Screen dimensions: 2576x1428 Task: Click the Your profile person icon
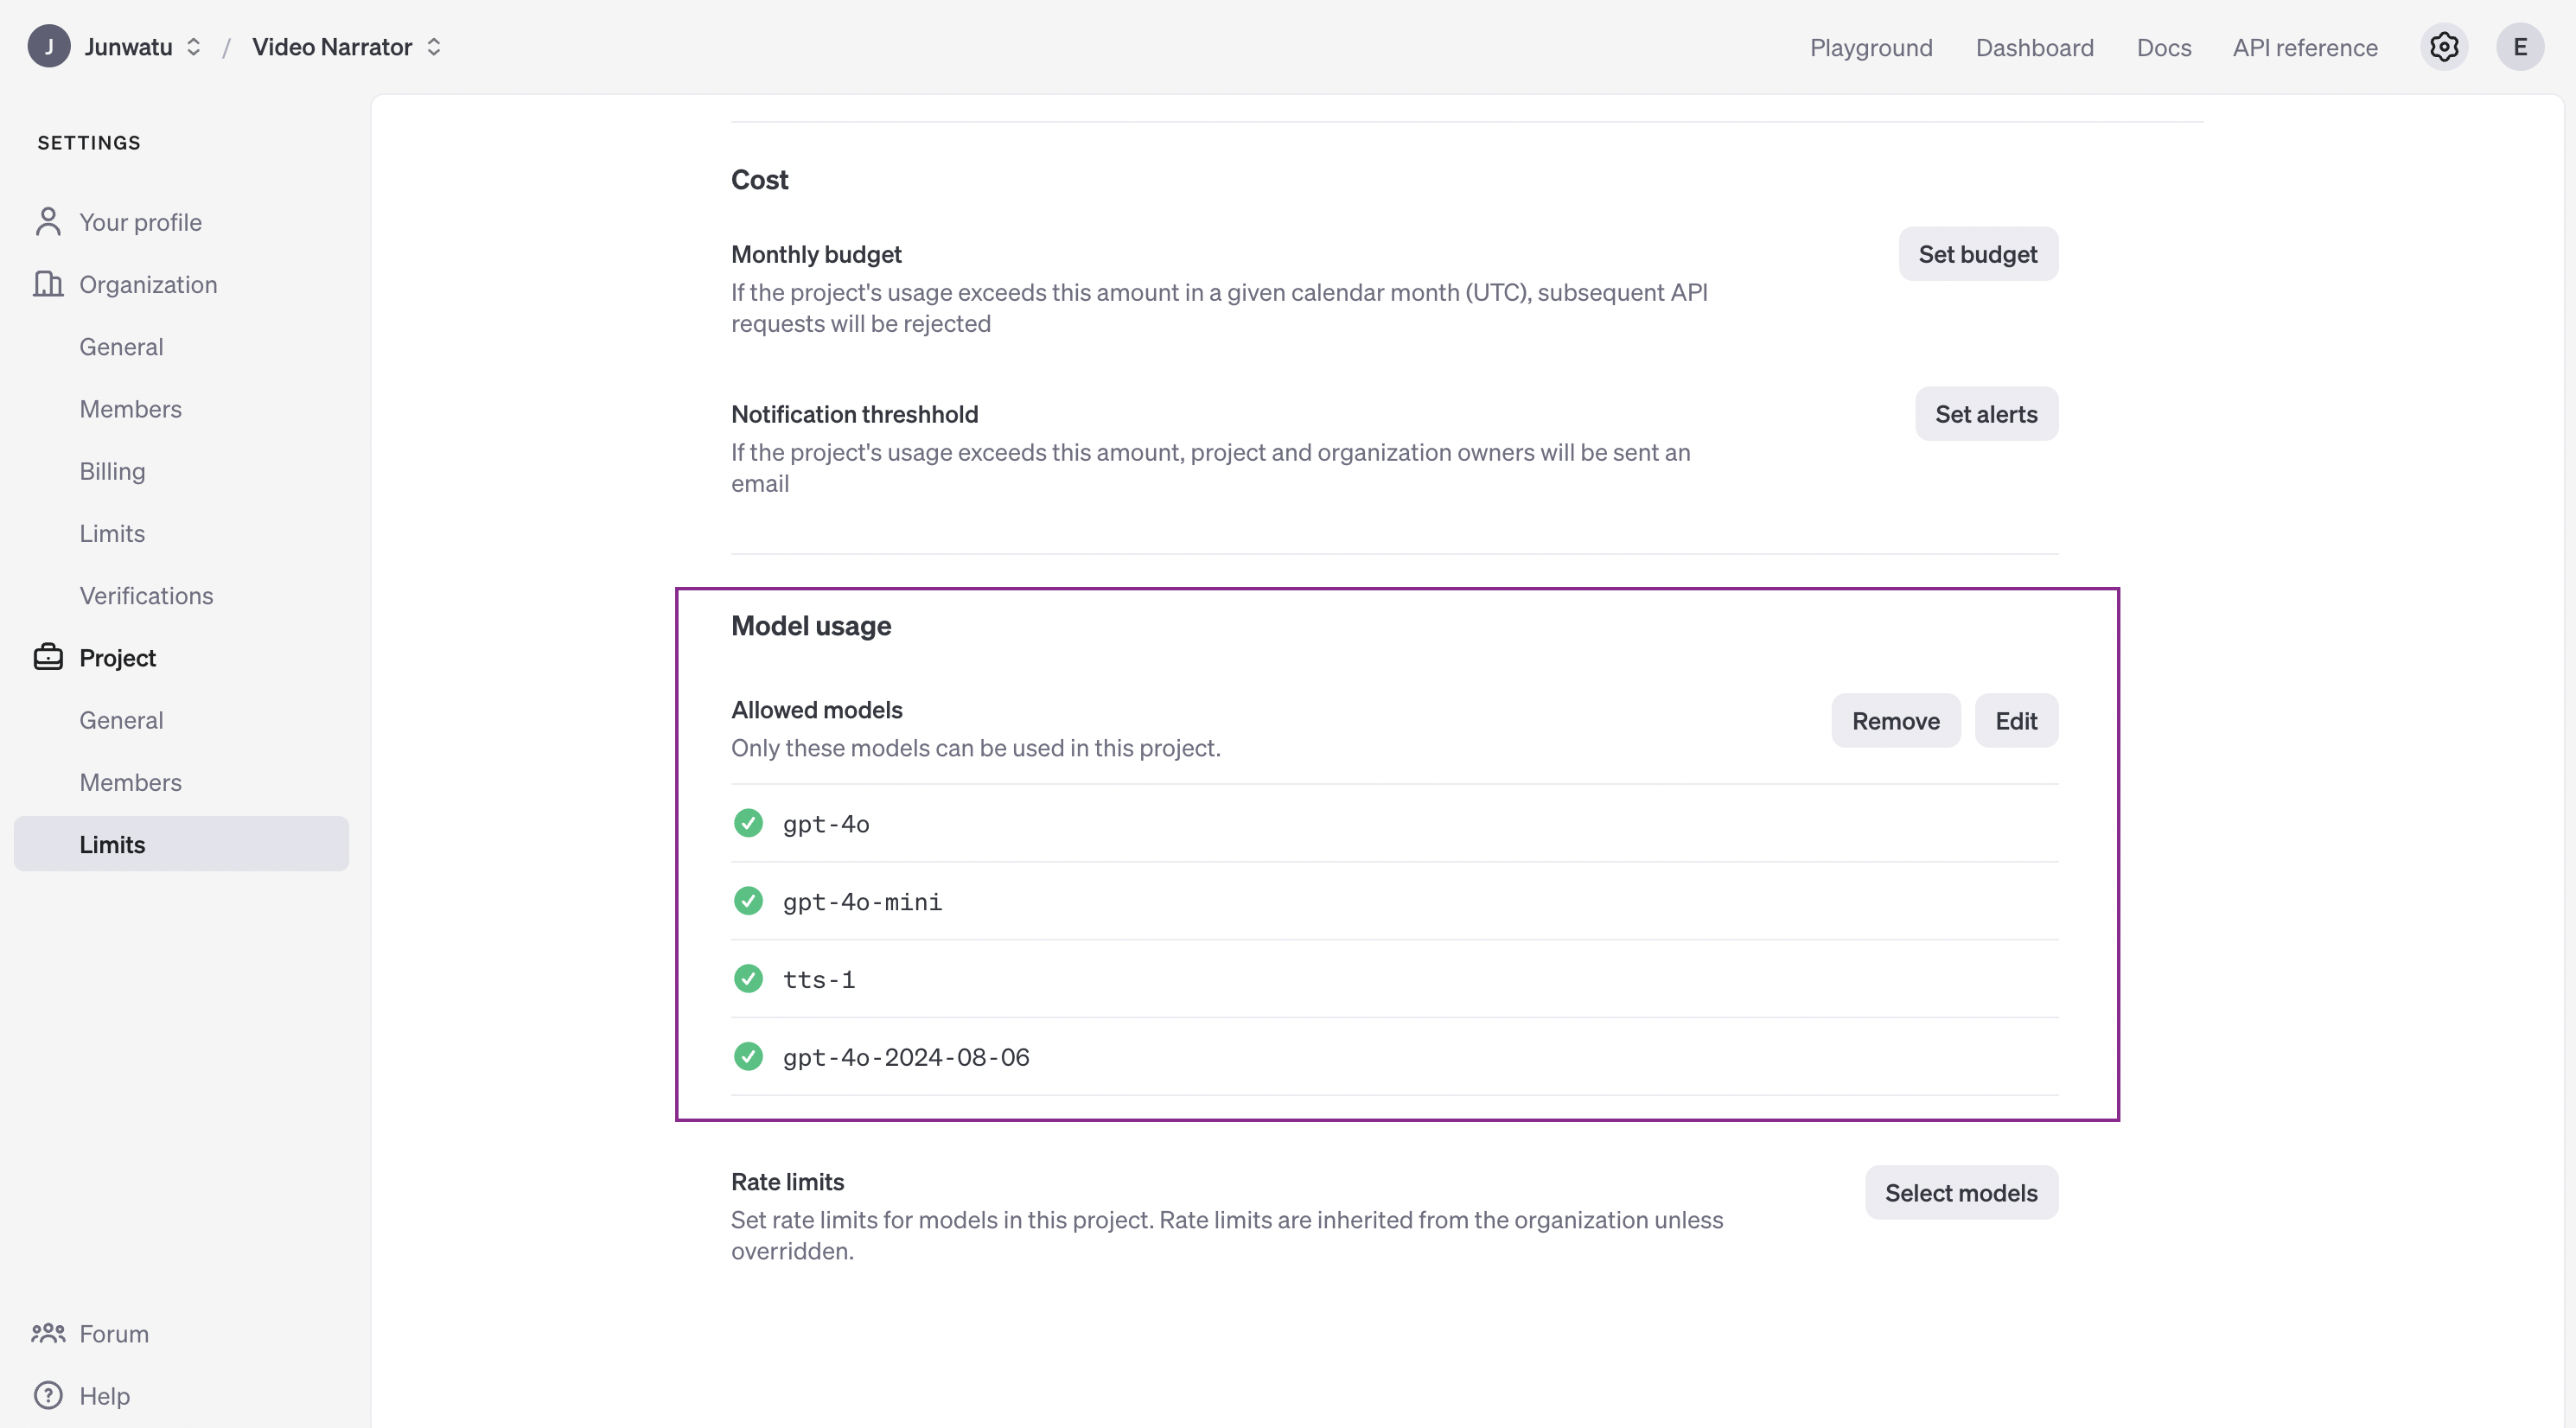pyautogui.click(x=48, y=222)
